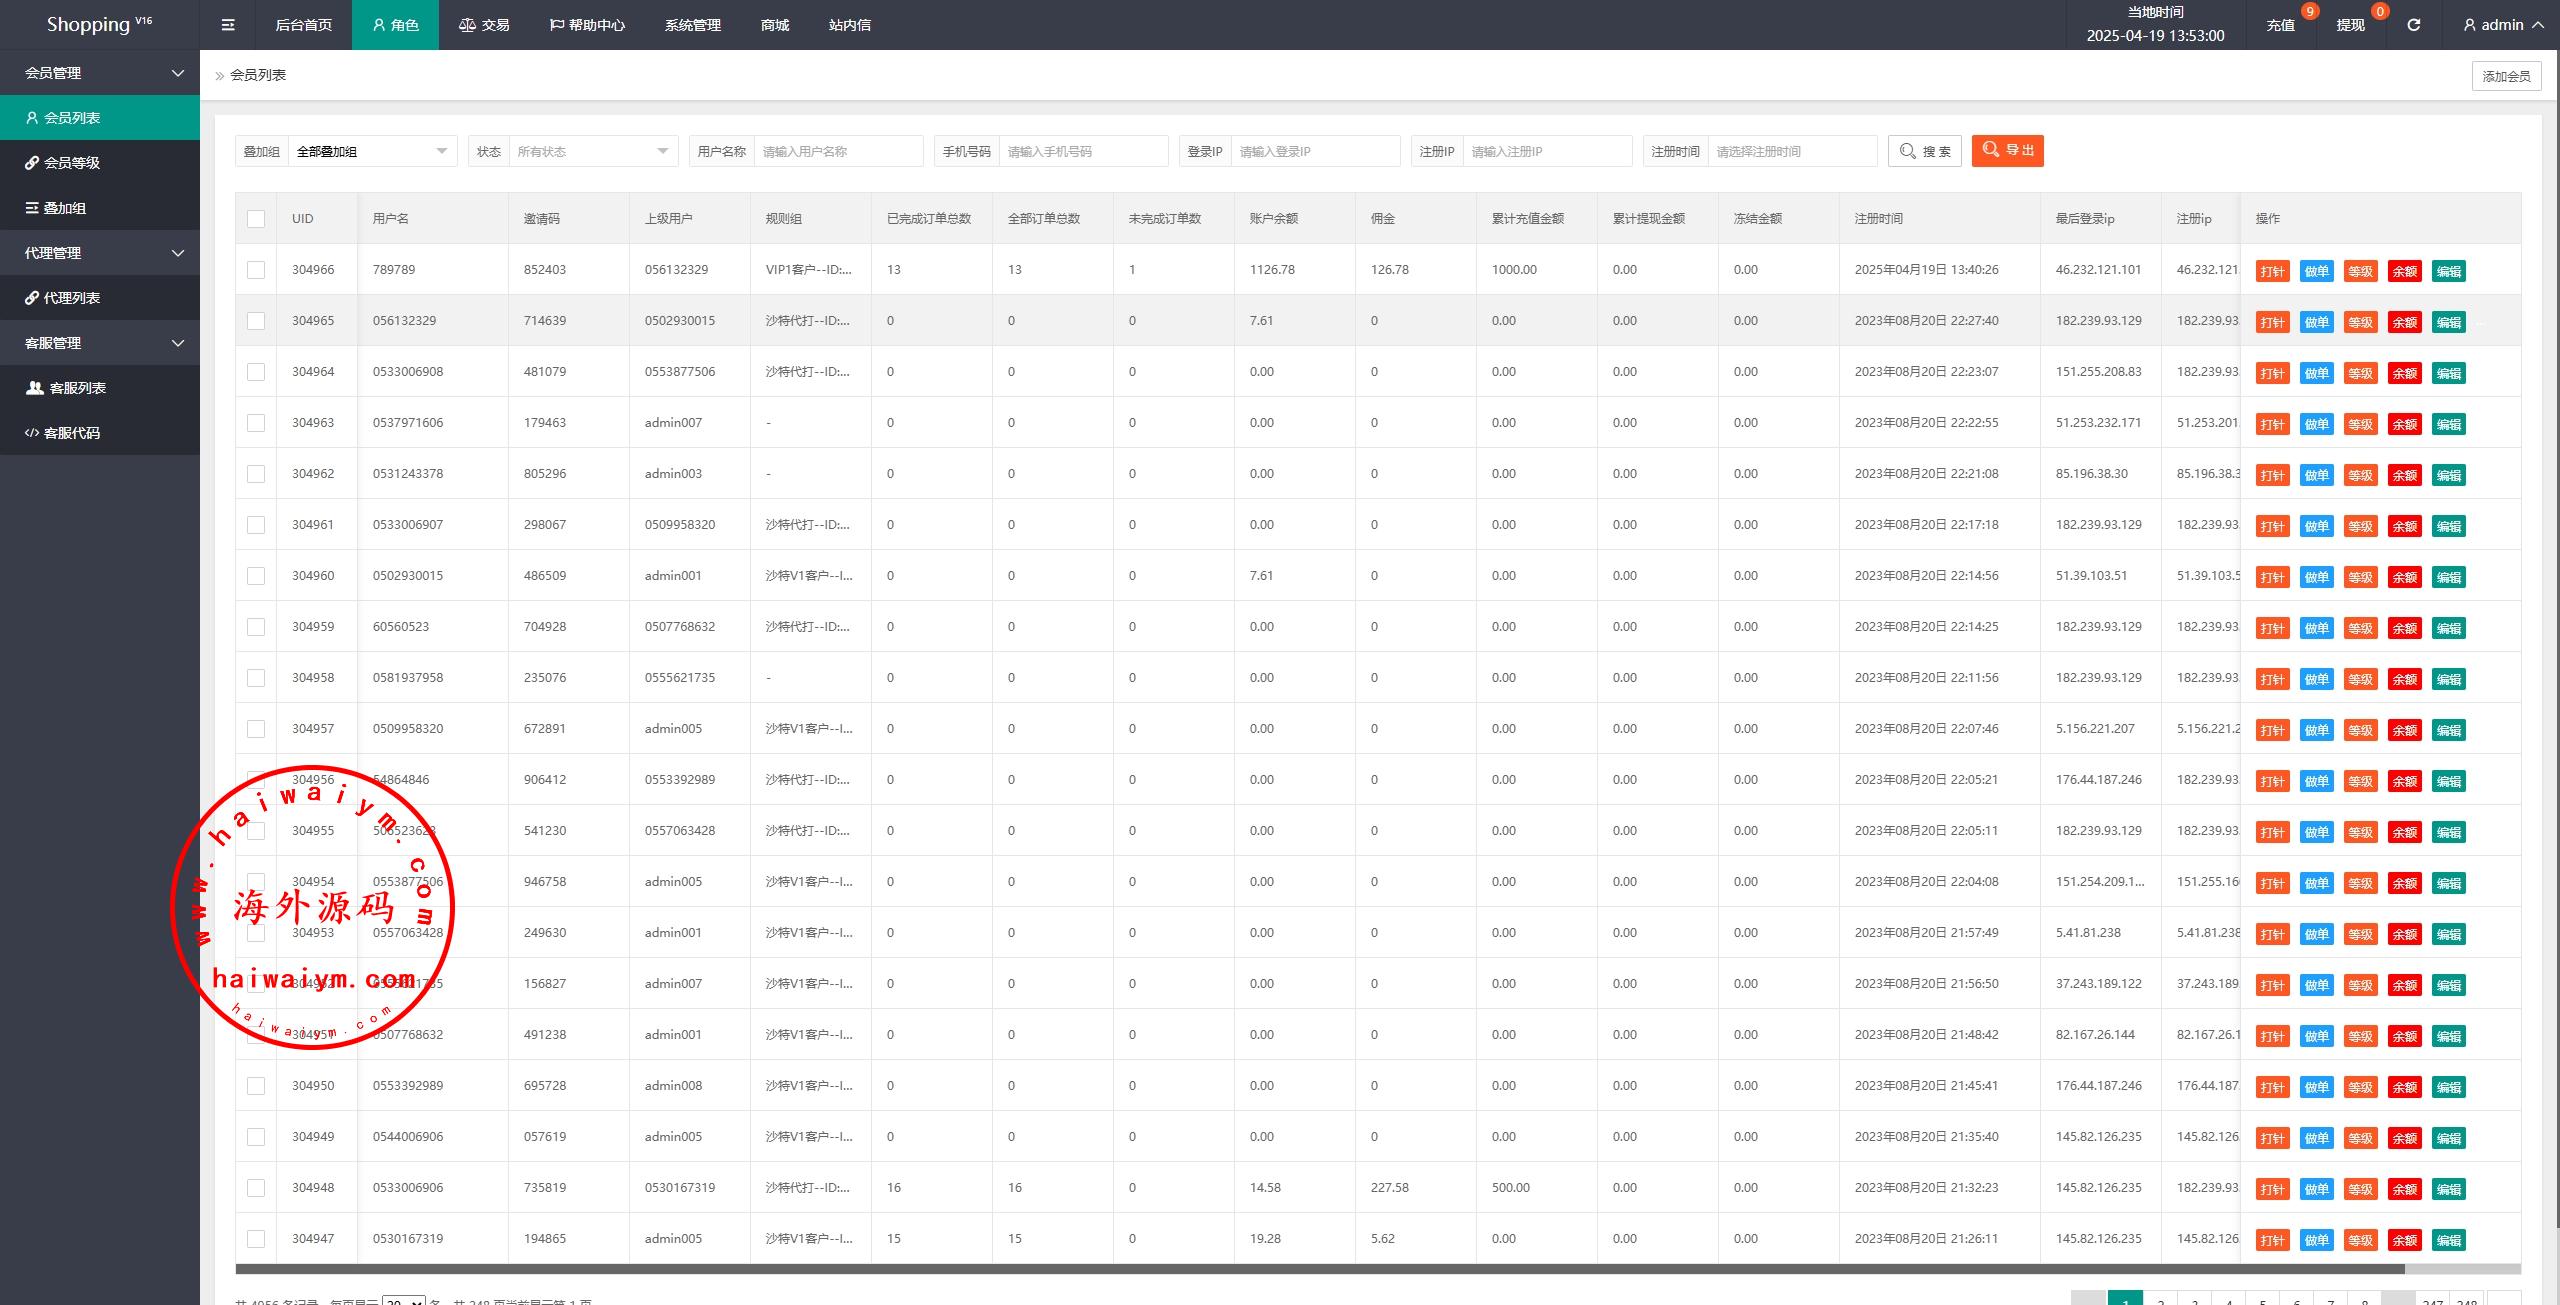The width and height of the screenshot is (2560, 1305).
Task: Open the 系统管理 top menu
Action: point(692,25)
